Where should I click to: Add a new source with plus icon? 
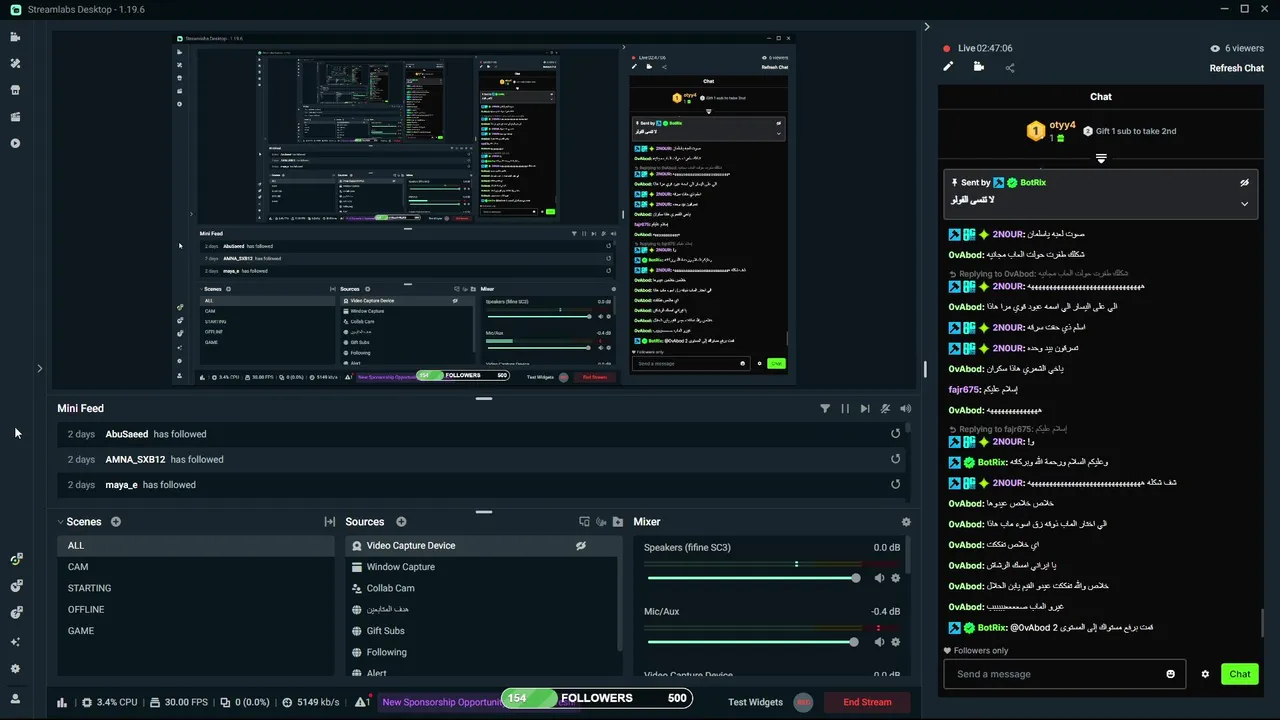(x=401, y=522)
